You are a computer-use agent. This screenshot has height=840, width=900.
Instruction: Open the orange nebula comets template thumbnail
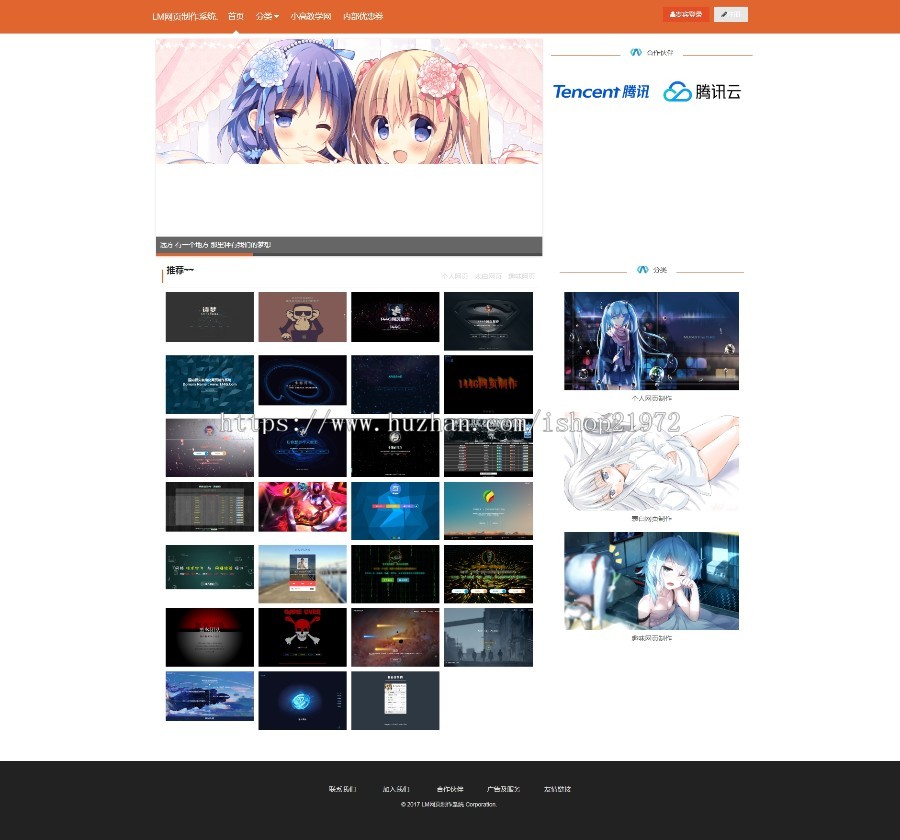pyautogui.click(x=395, y=637)
